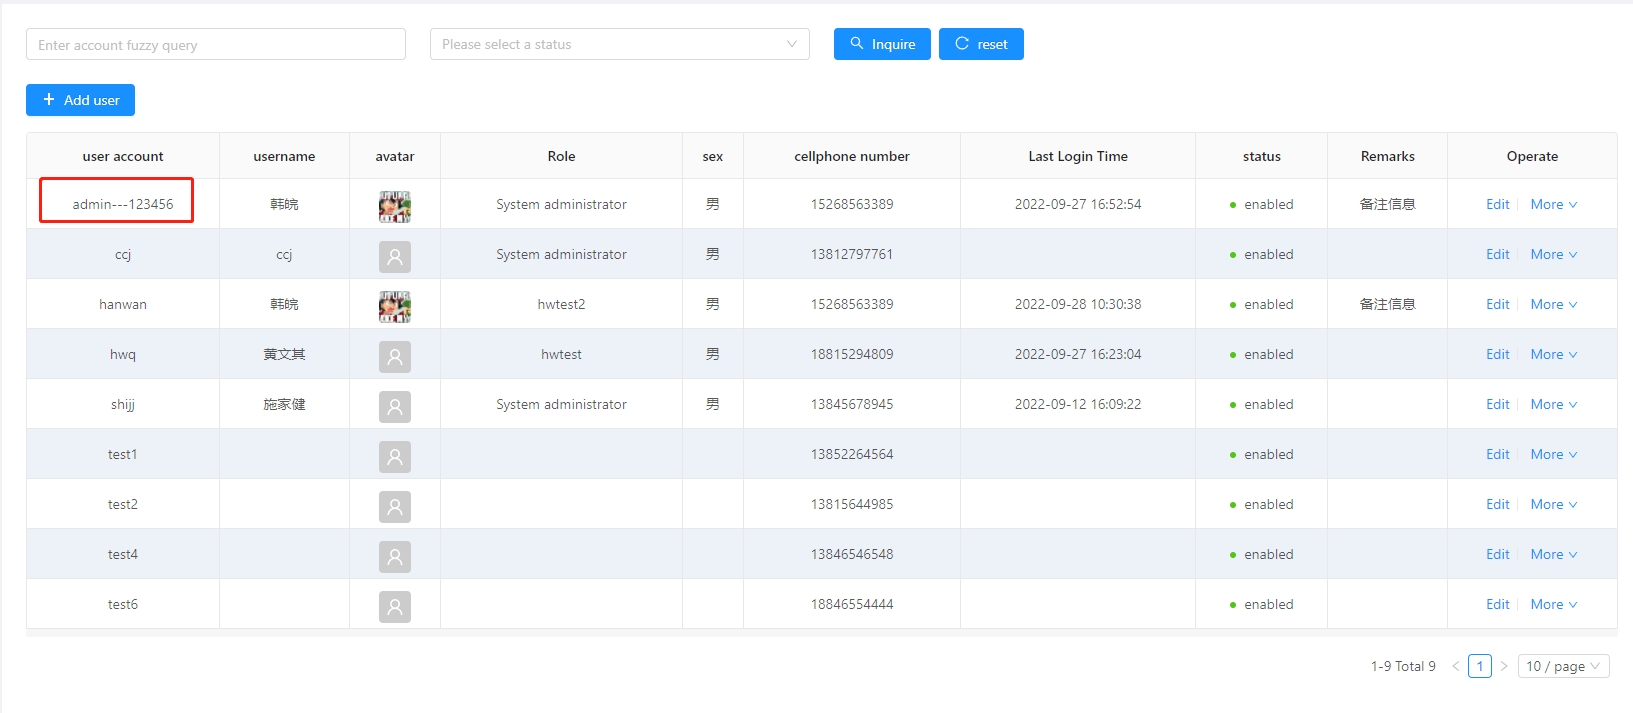Click default avatar icon for user shijj
This screenshot has width=1633, height=713.
tap(394, 407)
